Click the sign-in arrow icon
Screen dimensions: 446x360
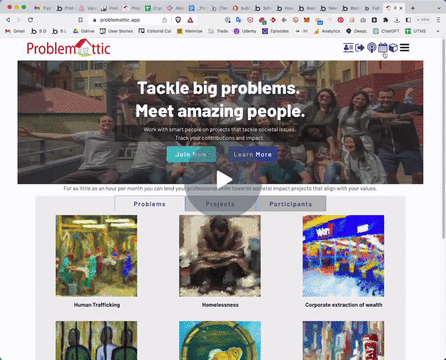click(x=360, y=48)
